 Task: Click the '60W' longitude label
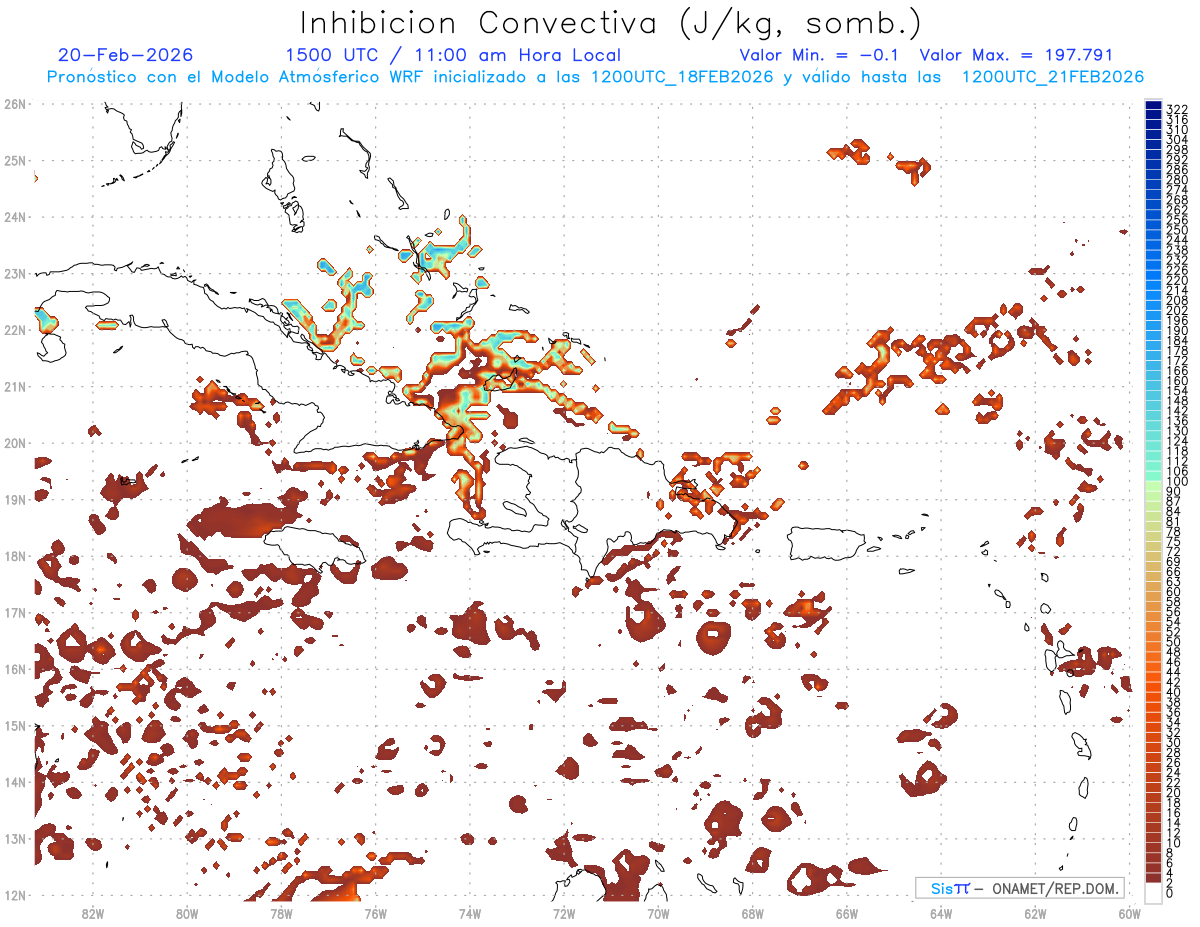[1130, 912]
